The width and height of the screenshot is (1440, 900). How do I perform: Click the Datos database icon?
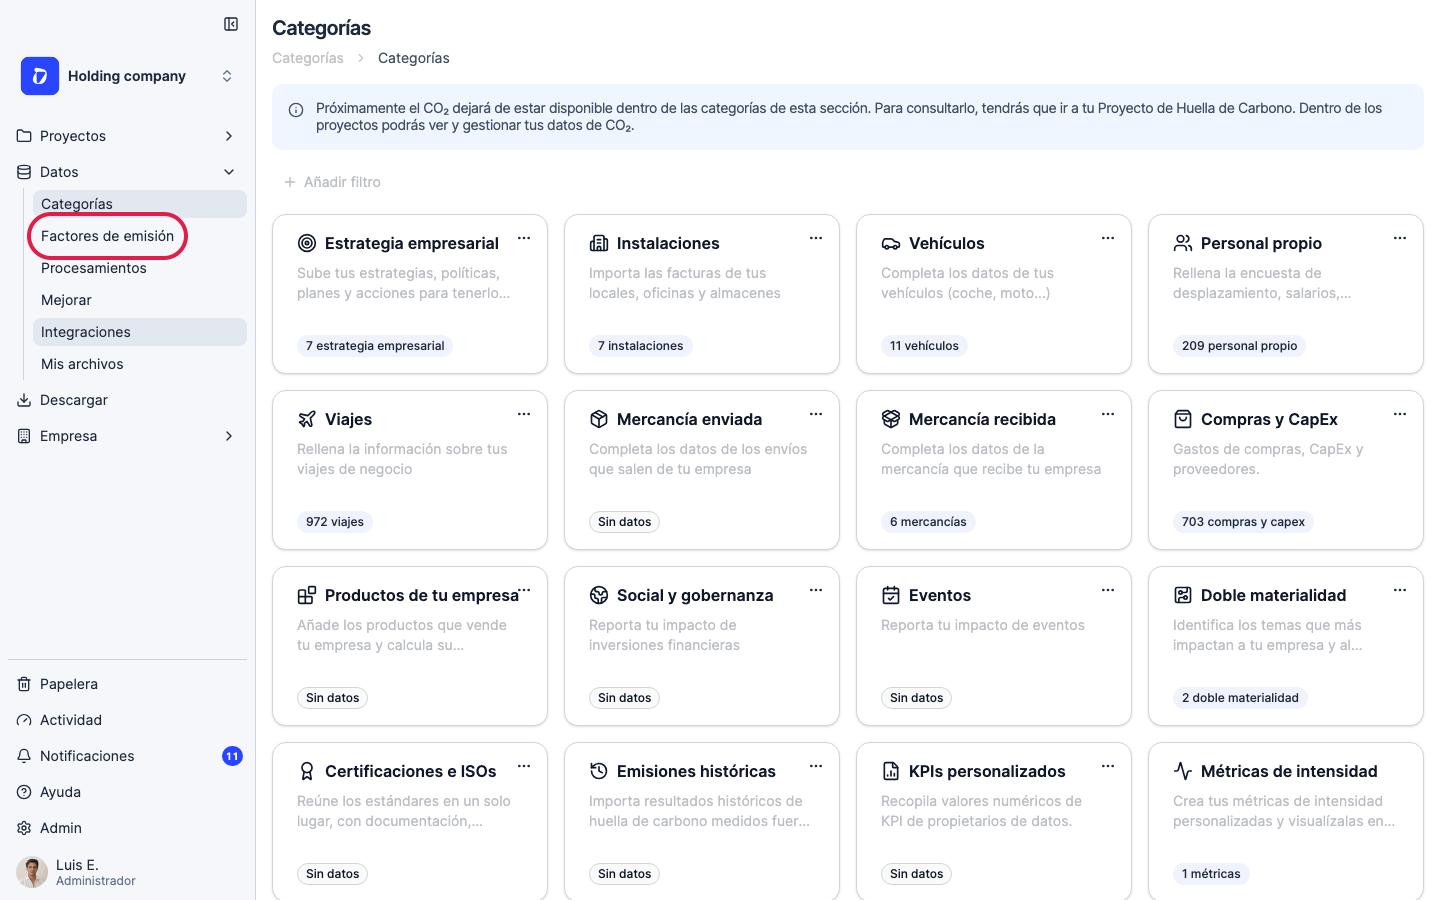tap(24, 172)
